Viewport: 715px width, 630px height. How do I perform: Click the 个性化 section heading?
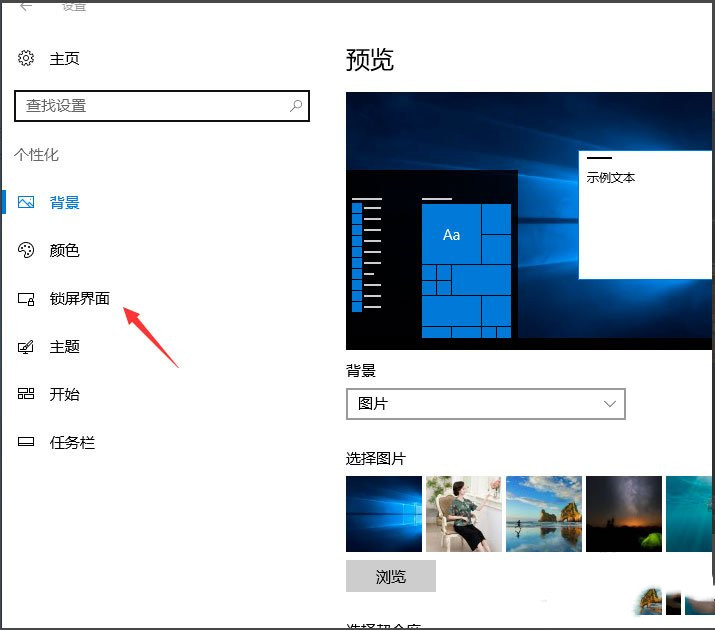click(x=36, y=155)
